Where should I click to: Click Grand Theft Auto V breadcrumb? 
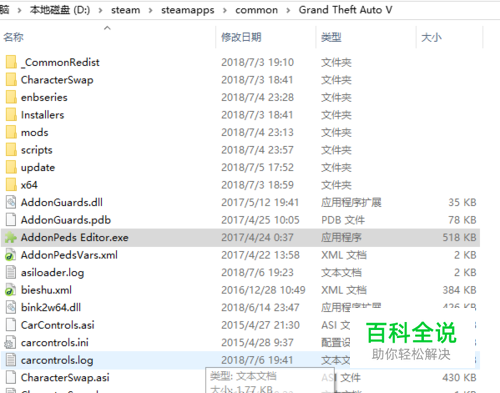345,10
